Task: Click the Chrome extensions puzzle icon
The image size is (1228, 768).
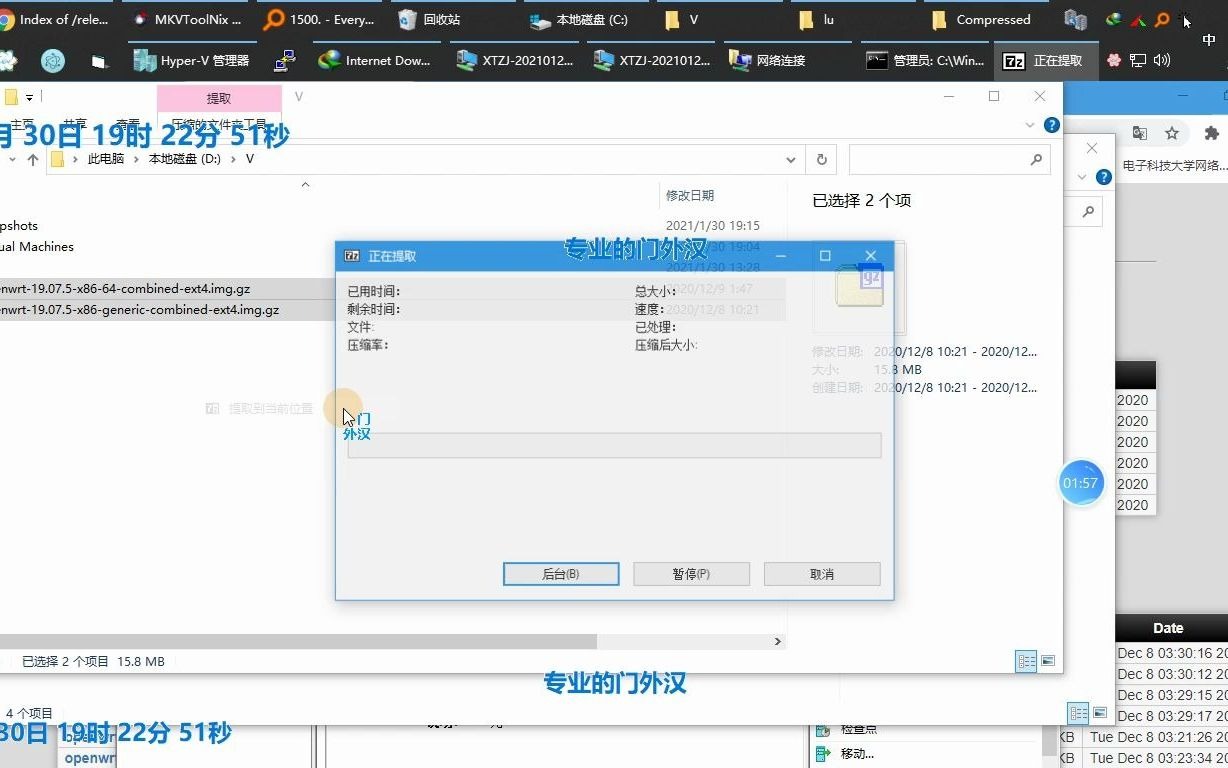Action: [x=1212, y=133]
